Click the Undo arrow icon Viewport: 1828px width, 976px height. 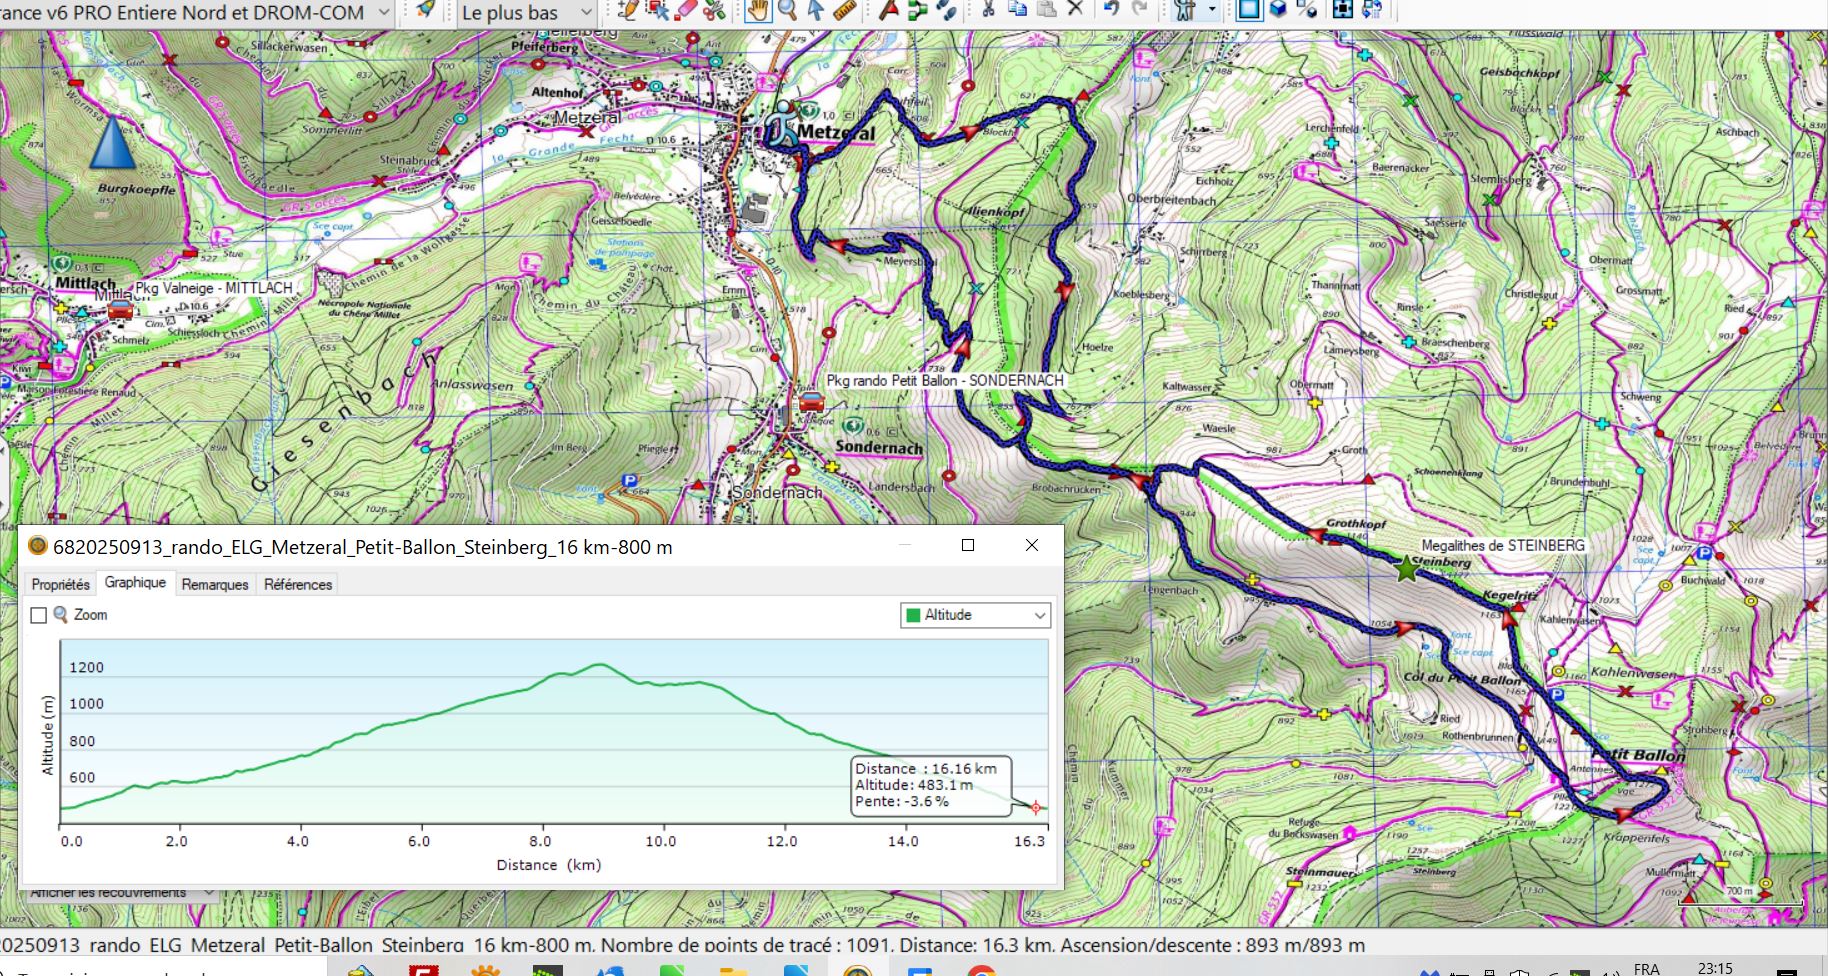click(x=1111, y=10)
